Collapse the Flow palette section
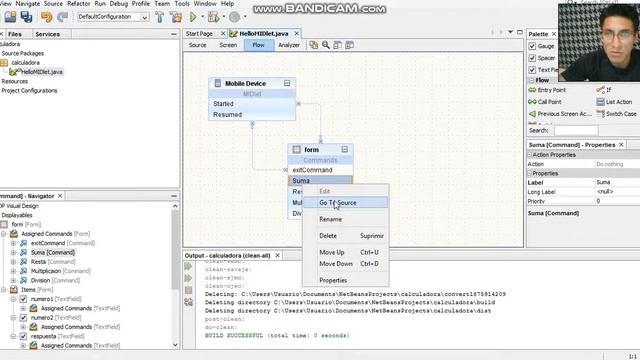 point(531,80)
